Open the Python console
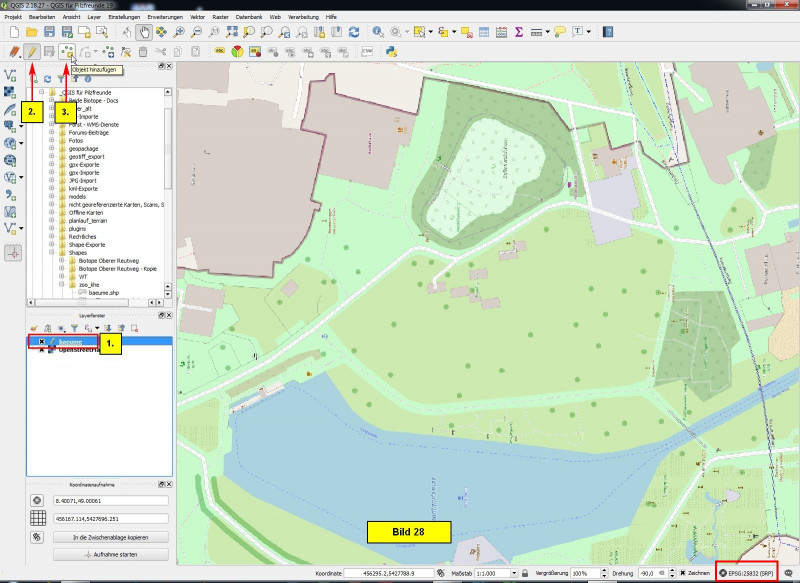Image resolution: width=800 pixels, height=583 pixels. pyautogui.click(x=393, y=51)
